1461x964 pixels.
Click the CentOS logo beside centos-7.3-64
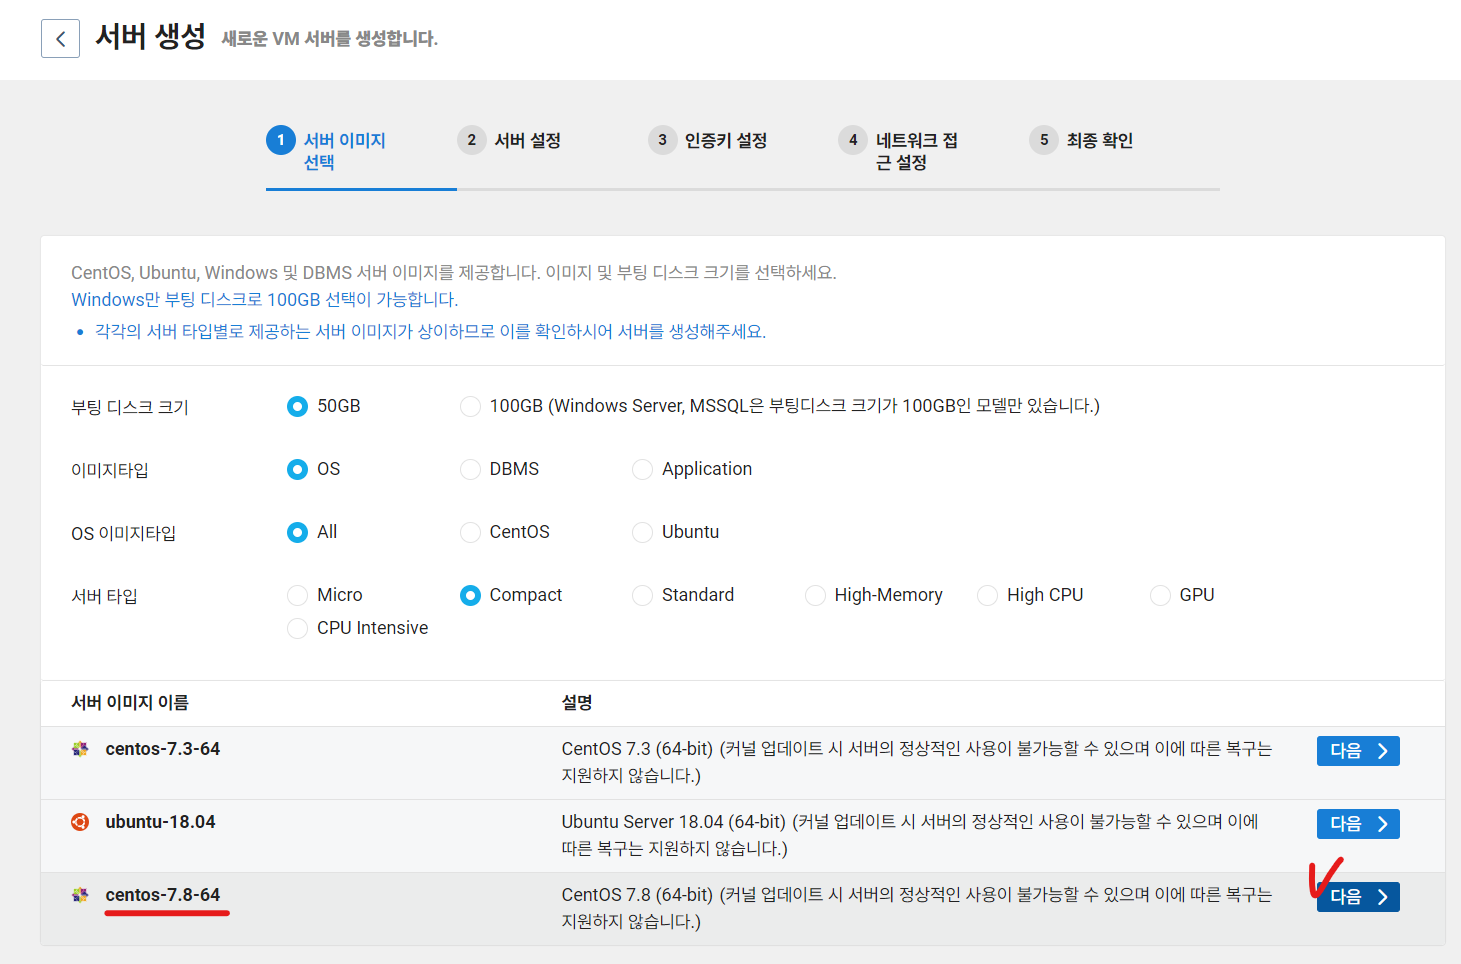click(x=81, y=748)
